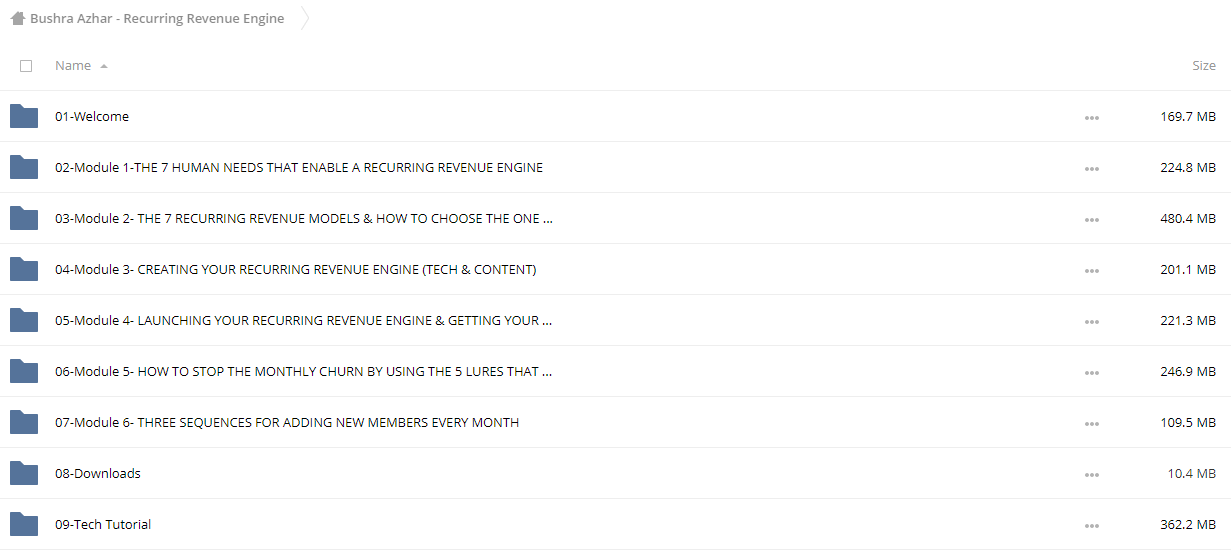Click folder icon for 04-Module 3 row
This screenshot has width=1231, height=551.
point(24,269)
